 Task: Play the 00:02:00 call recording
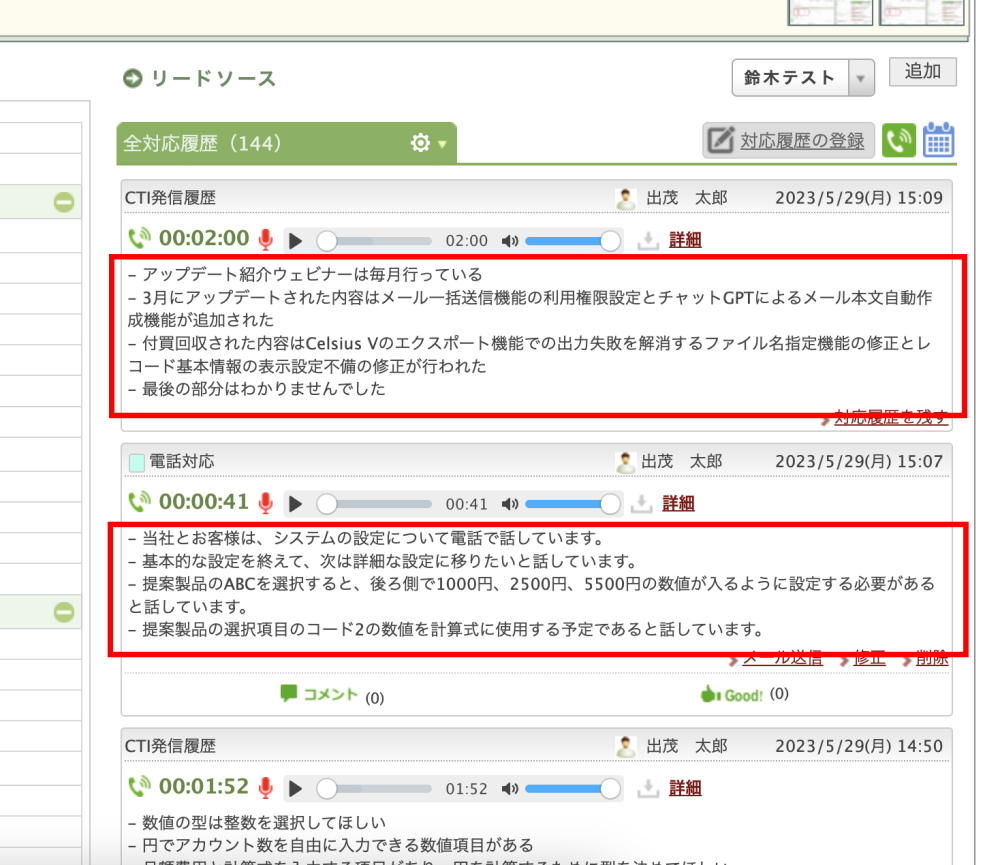click(295, 241)
